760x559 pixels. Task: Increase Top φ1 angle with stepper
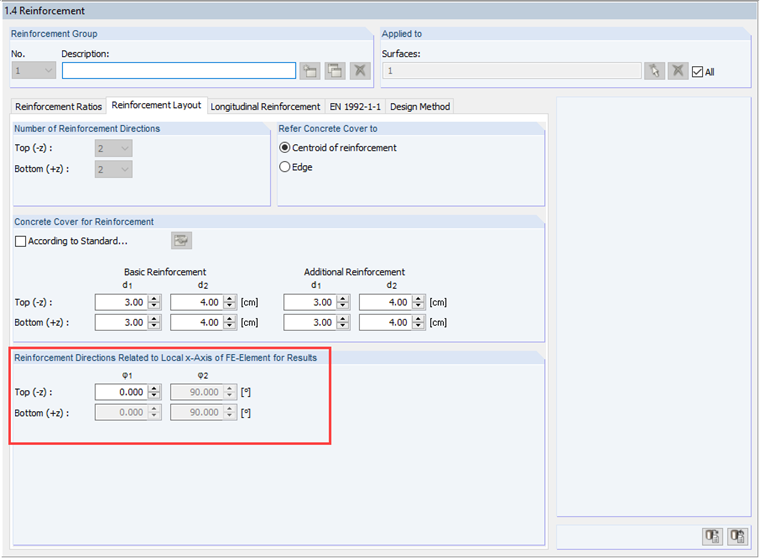point(154,388)
